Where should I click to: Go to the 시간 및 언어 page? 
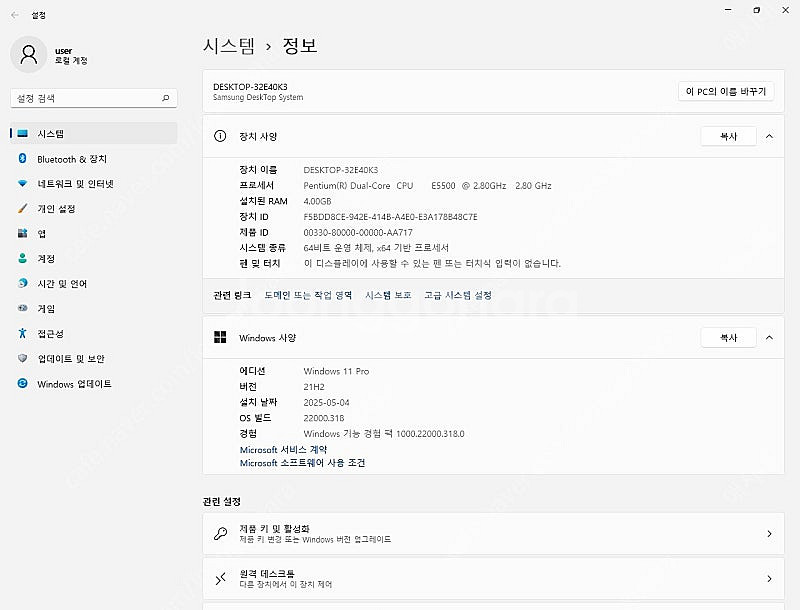coord(93,284)
